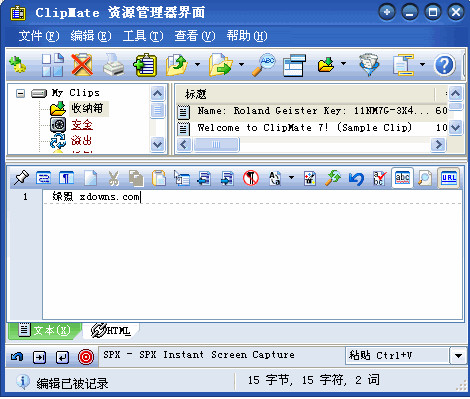470x399 pixels.
Task: Click the Aa change case icon
Action: (x=275, y=178)
